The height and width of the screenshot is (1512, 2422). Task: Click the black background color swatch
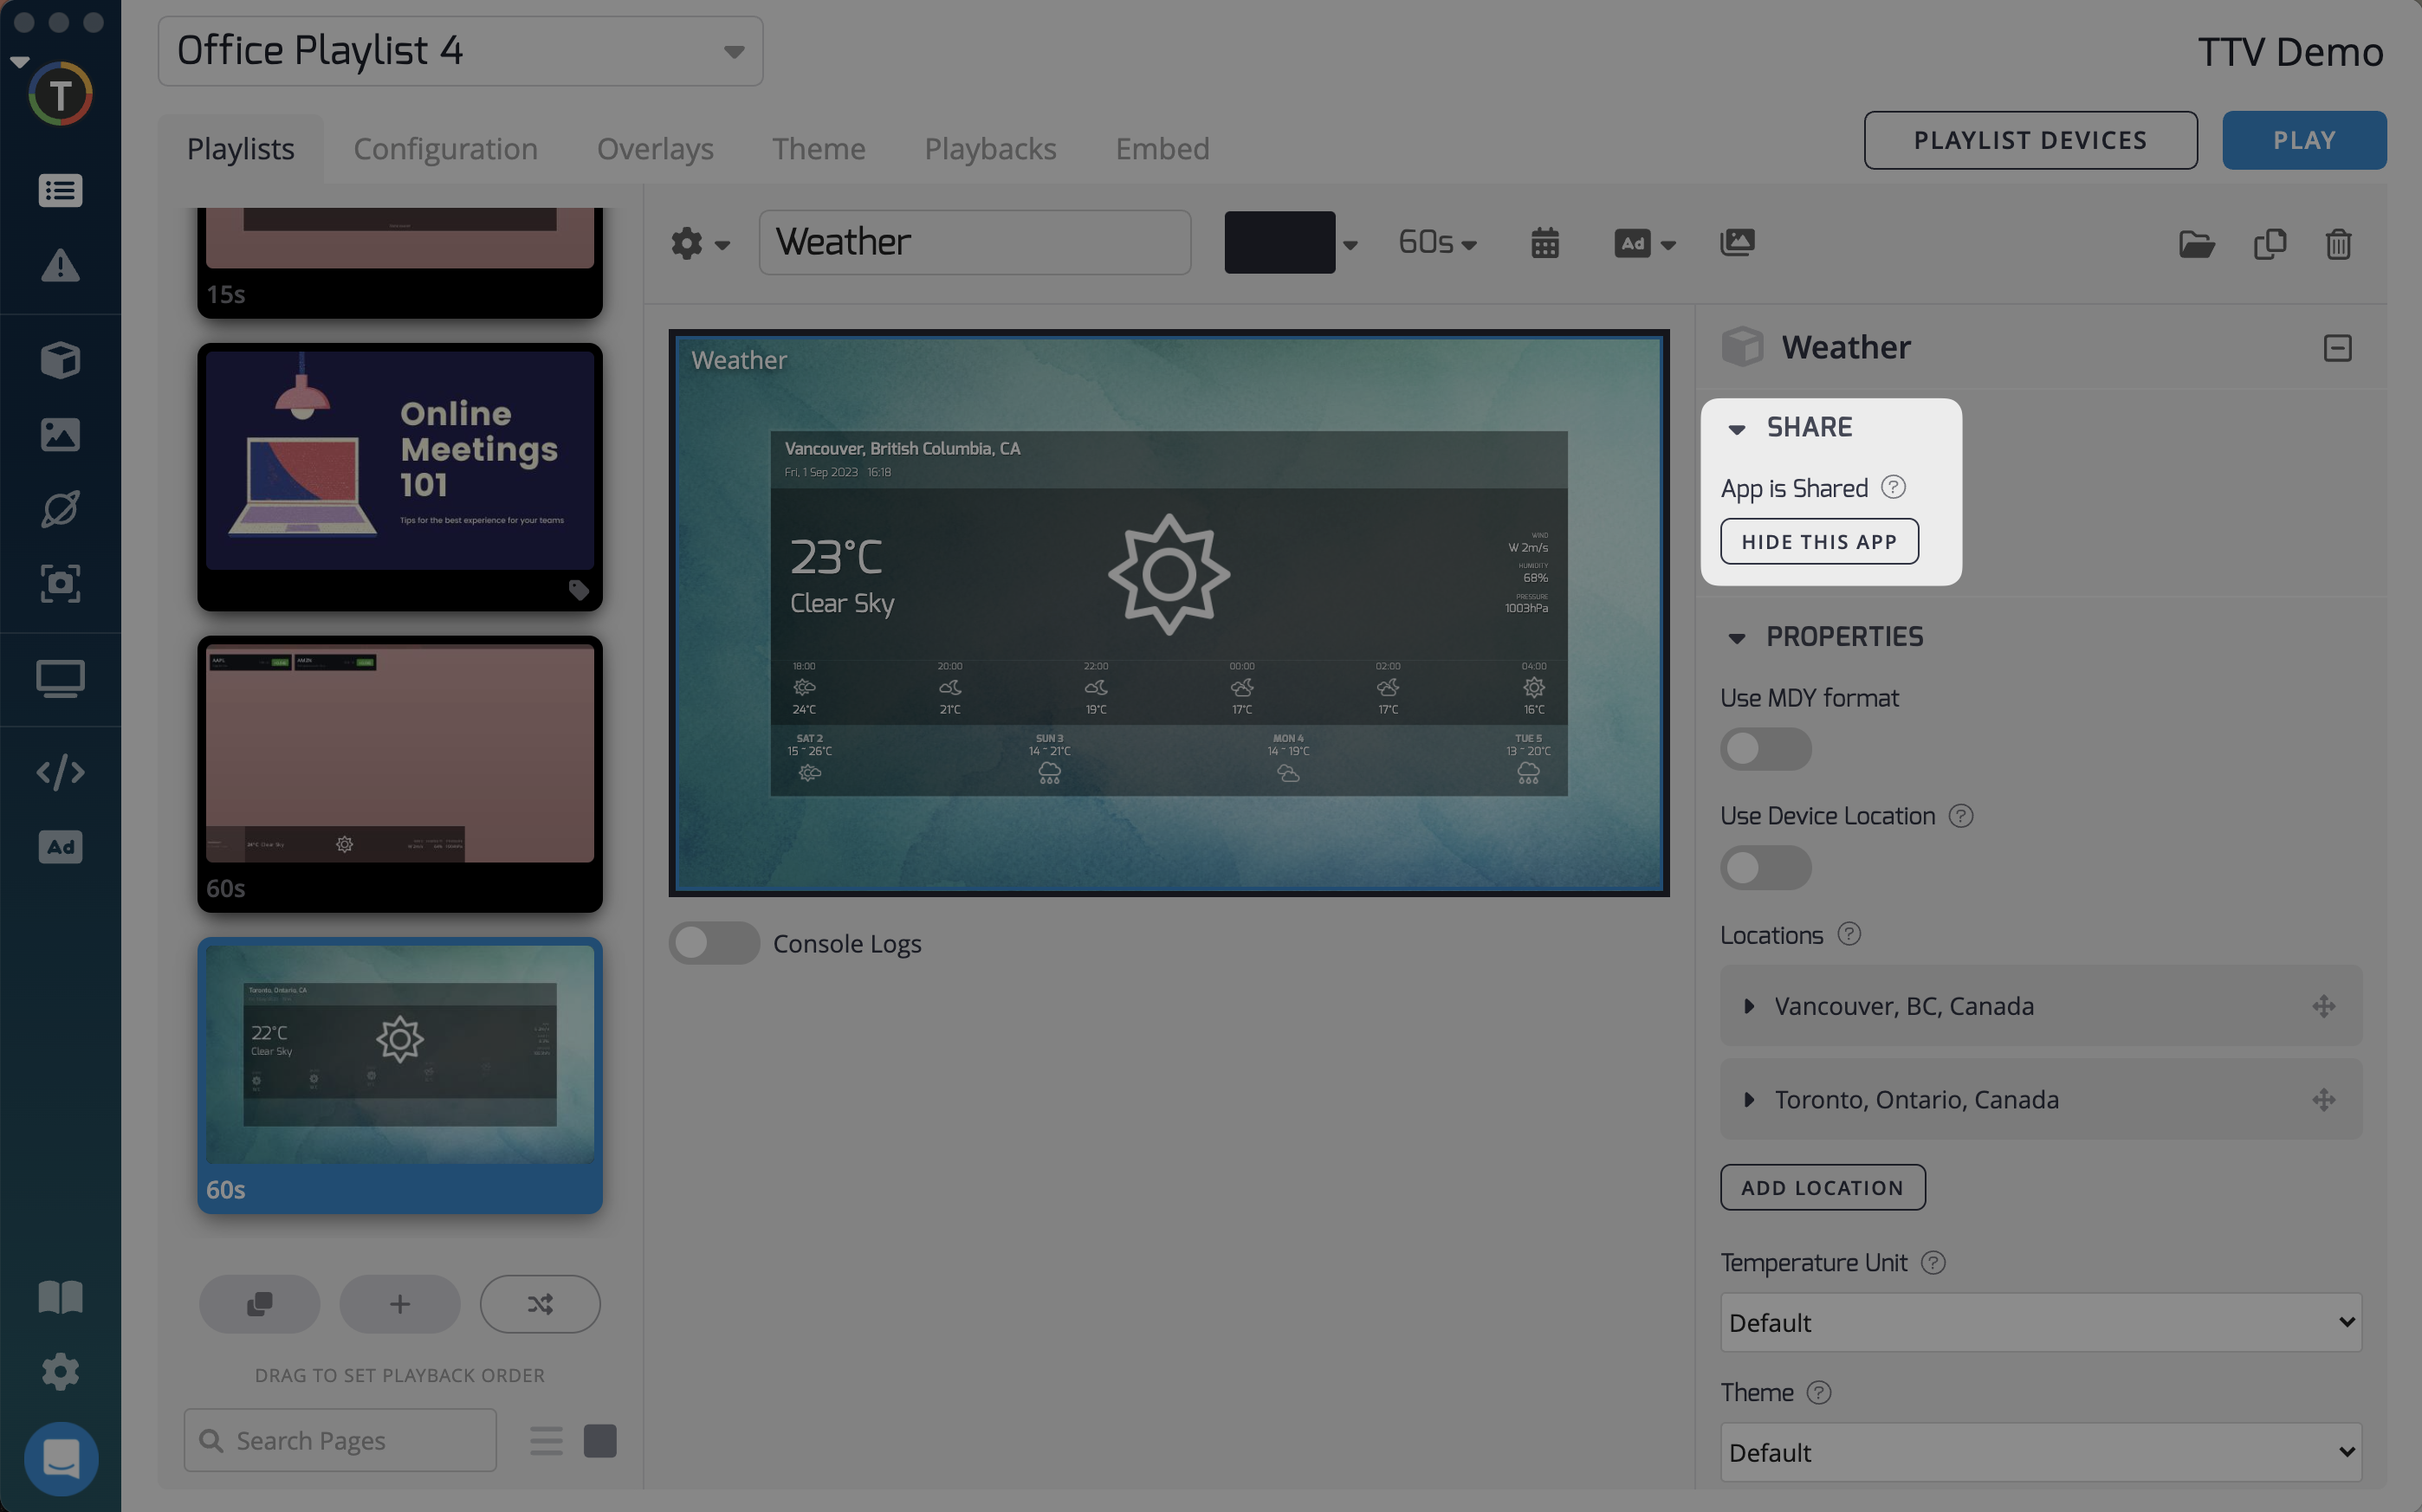(x=1279, y=242)
